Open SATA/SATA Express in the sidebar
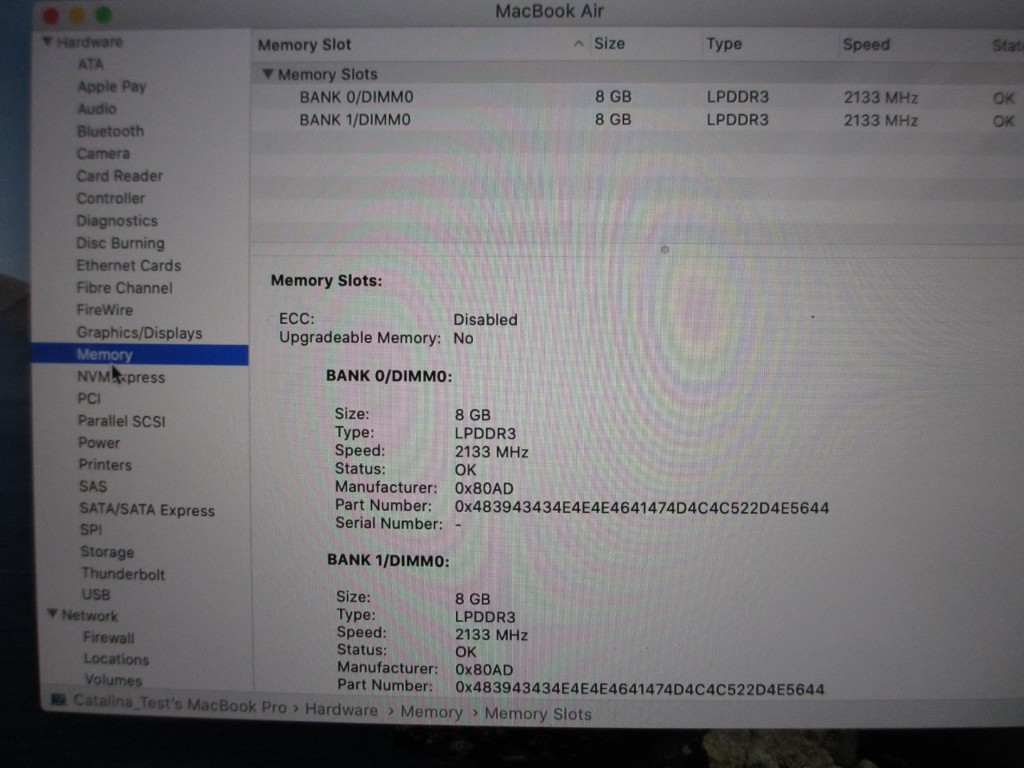 [x=147, y=509]
